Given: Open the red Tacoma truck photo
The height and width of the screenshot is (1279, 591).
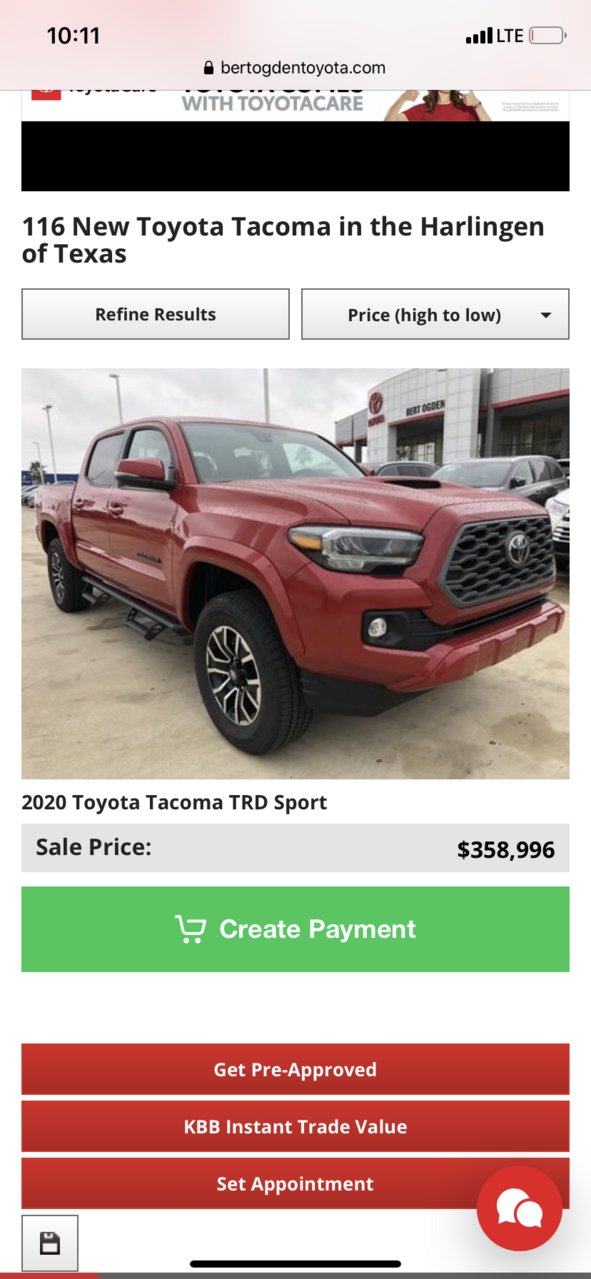Looking at the screenshot, I should pos(295,573).
